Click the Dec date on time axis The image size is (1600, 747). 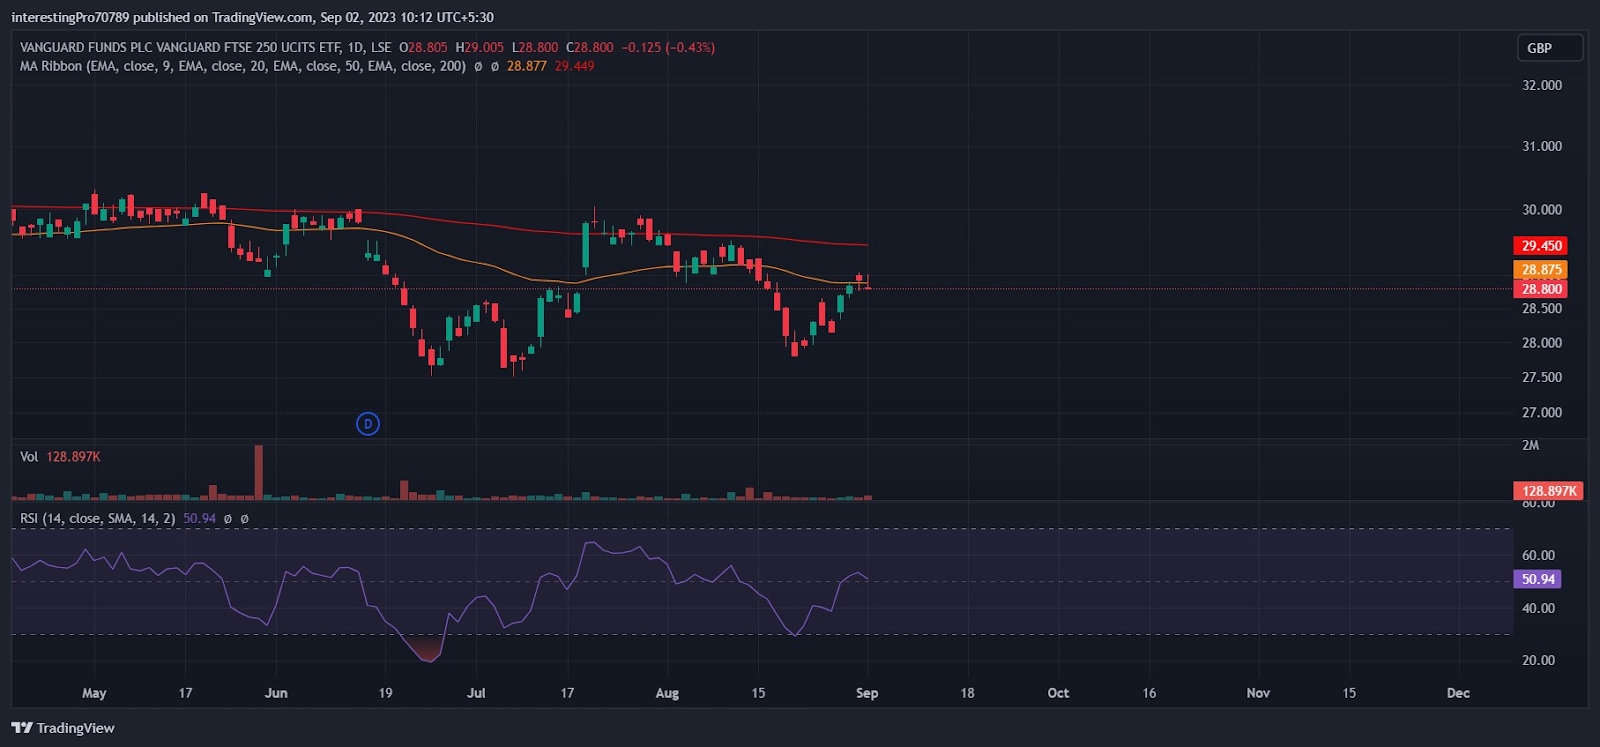pyautogui.click(x=1458, y=693)
